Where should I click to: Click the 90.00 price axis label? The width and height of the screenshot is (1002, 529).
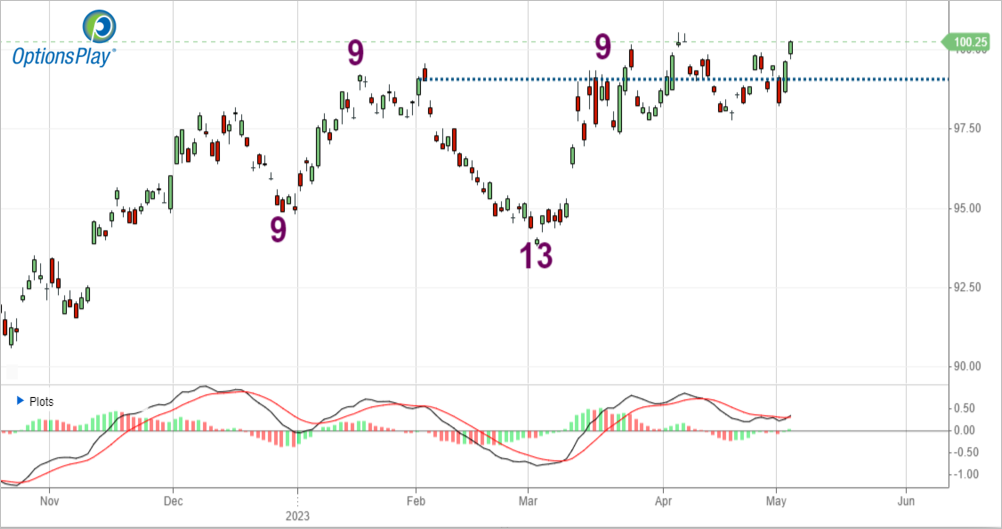click(966, 366)
